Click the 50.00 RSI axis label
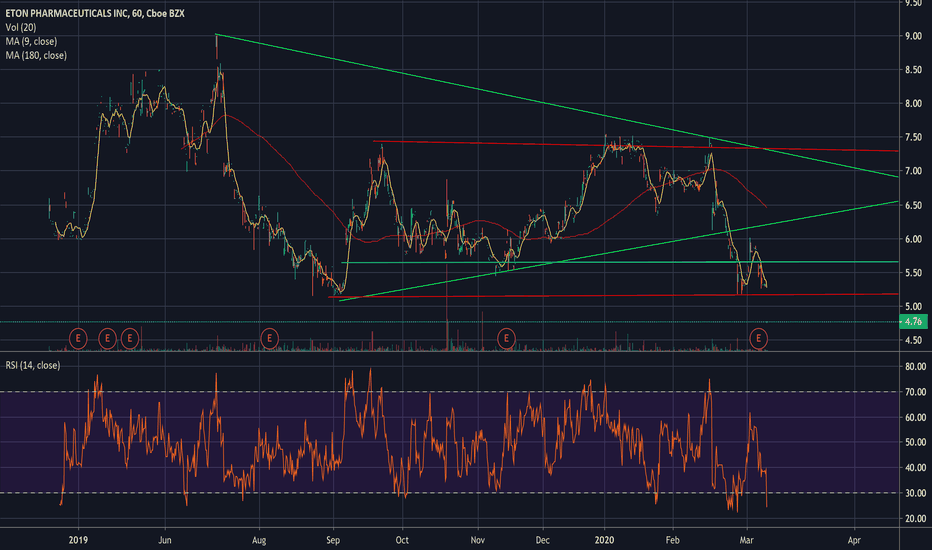 click(915, 442)
